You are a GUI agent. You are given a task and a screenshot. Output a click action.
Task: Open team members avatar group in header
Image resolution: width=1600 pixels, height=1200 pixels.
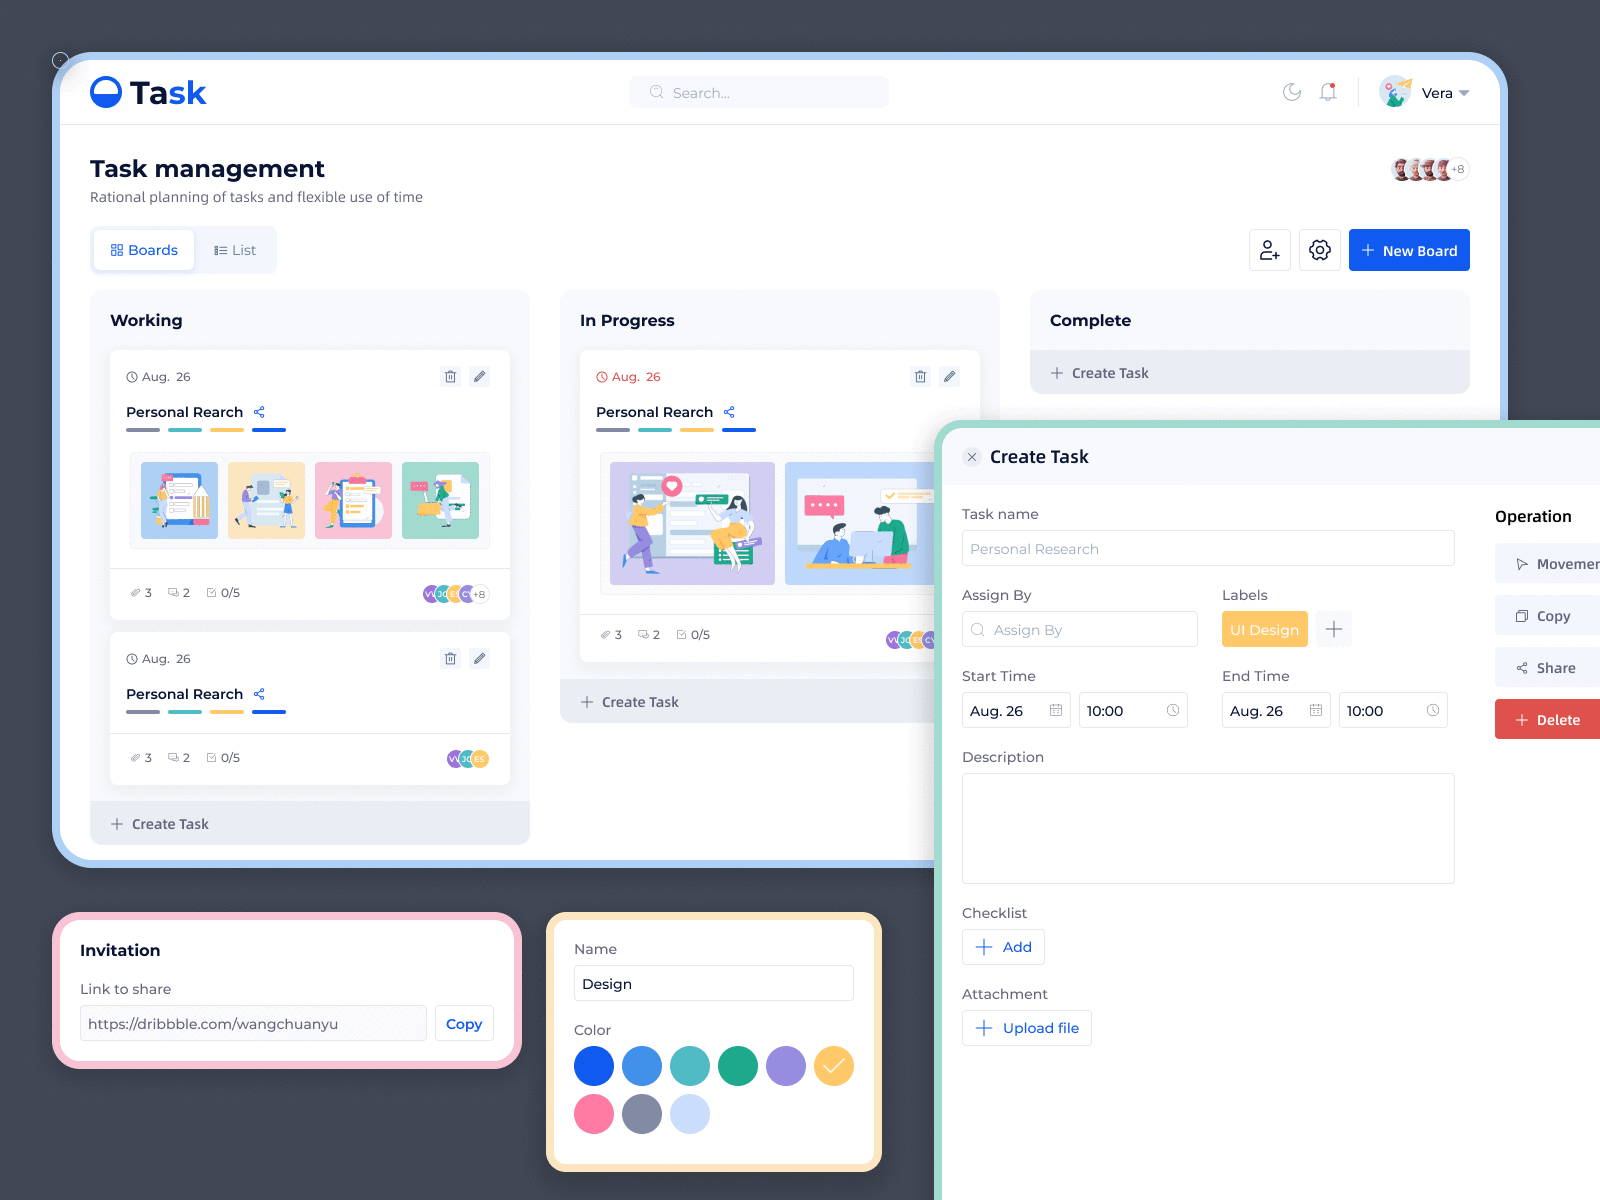point(1430,169)
